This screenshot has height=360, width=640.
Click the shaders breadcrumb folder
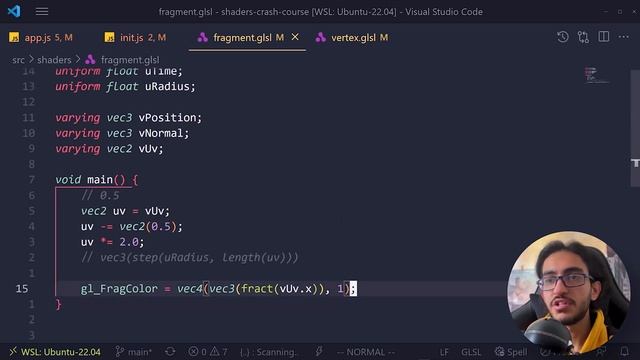pos(54,60)
